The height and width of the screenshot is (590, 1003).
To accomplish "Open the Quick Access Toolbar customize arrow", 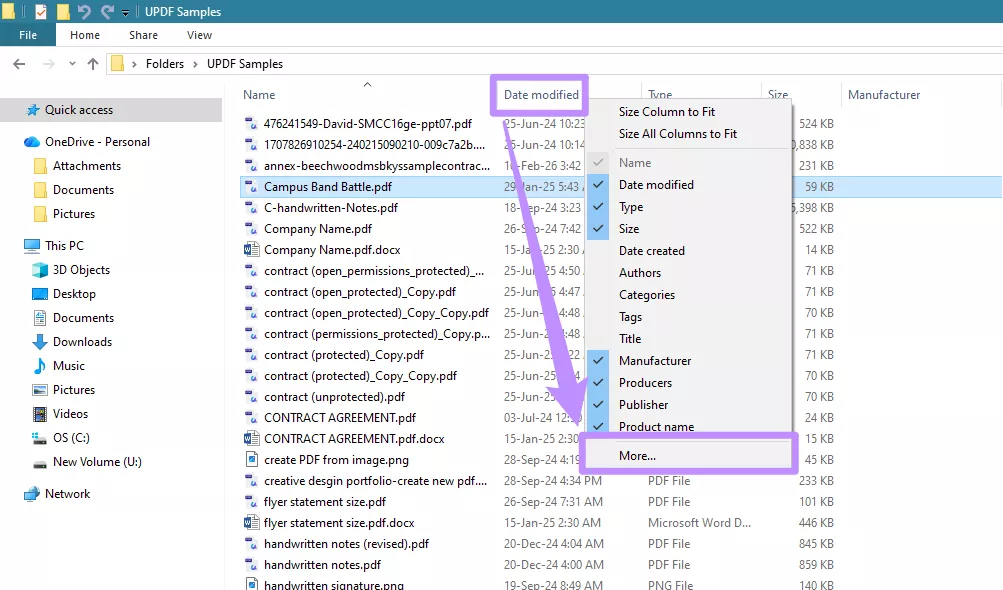I will click(x=125, y=12).
